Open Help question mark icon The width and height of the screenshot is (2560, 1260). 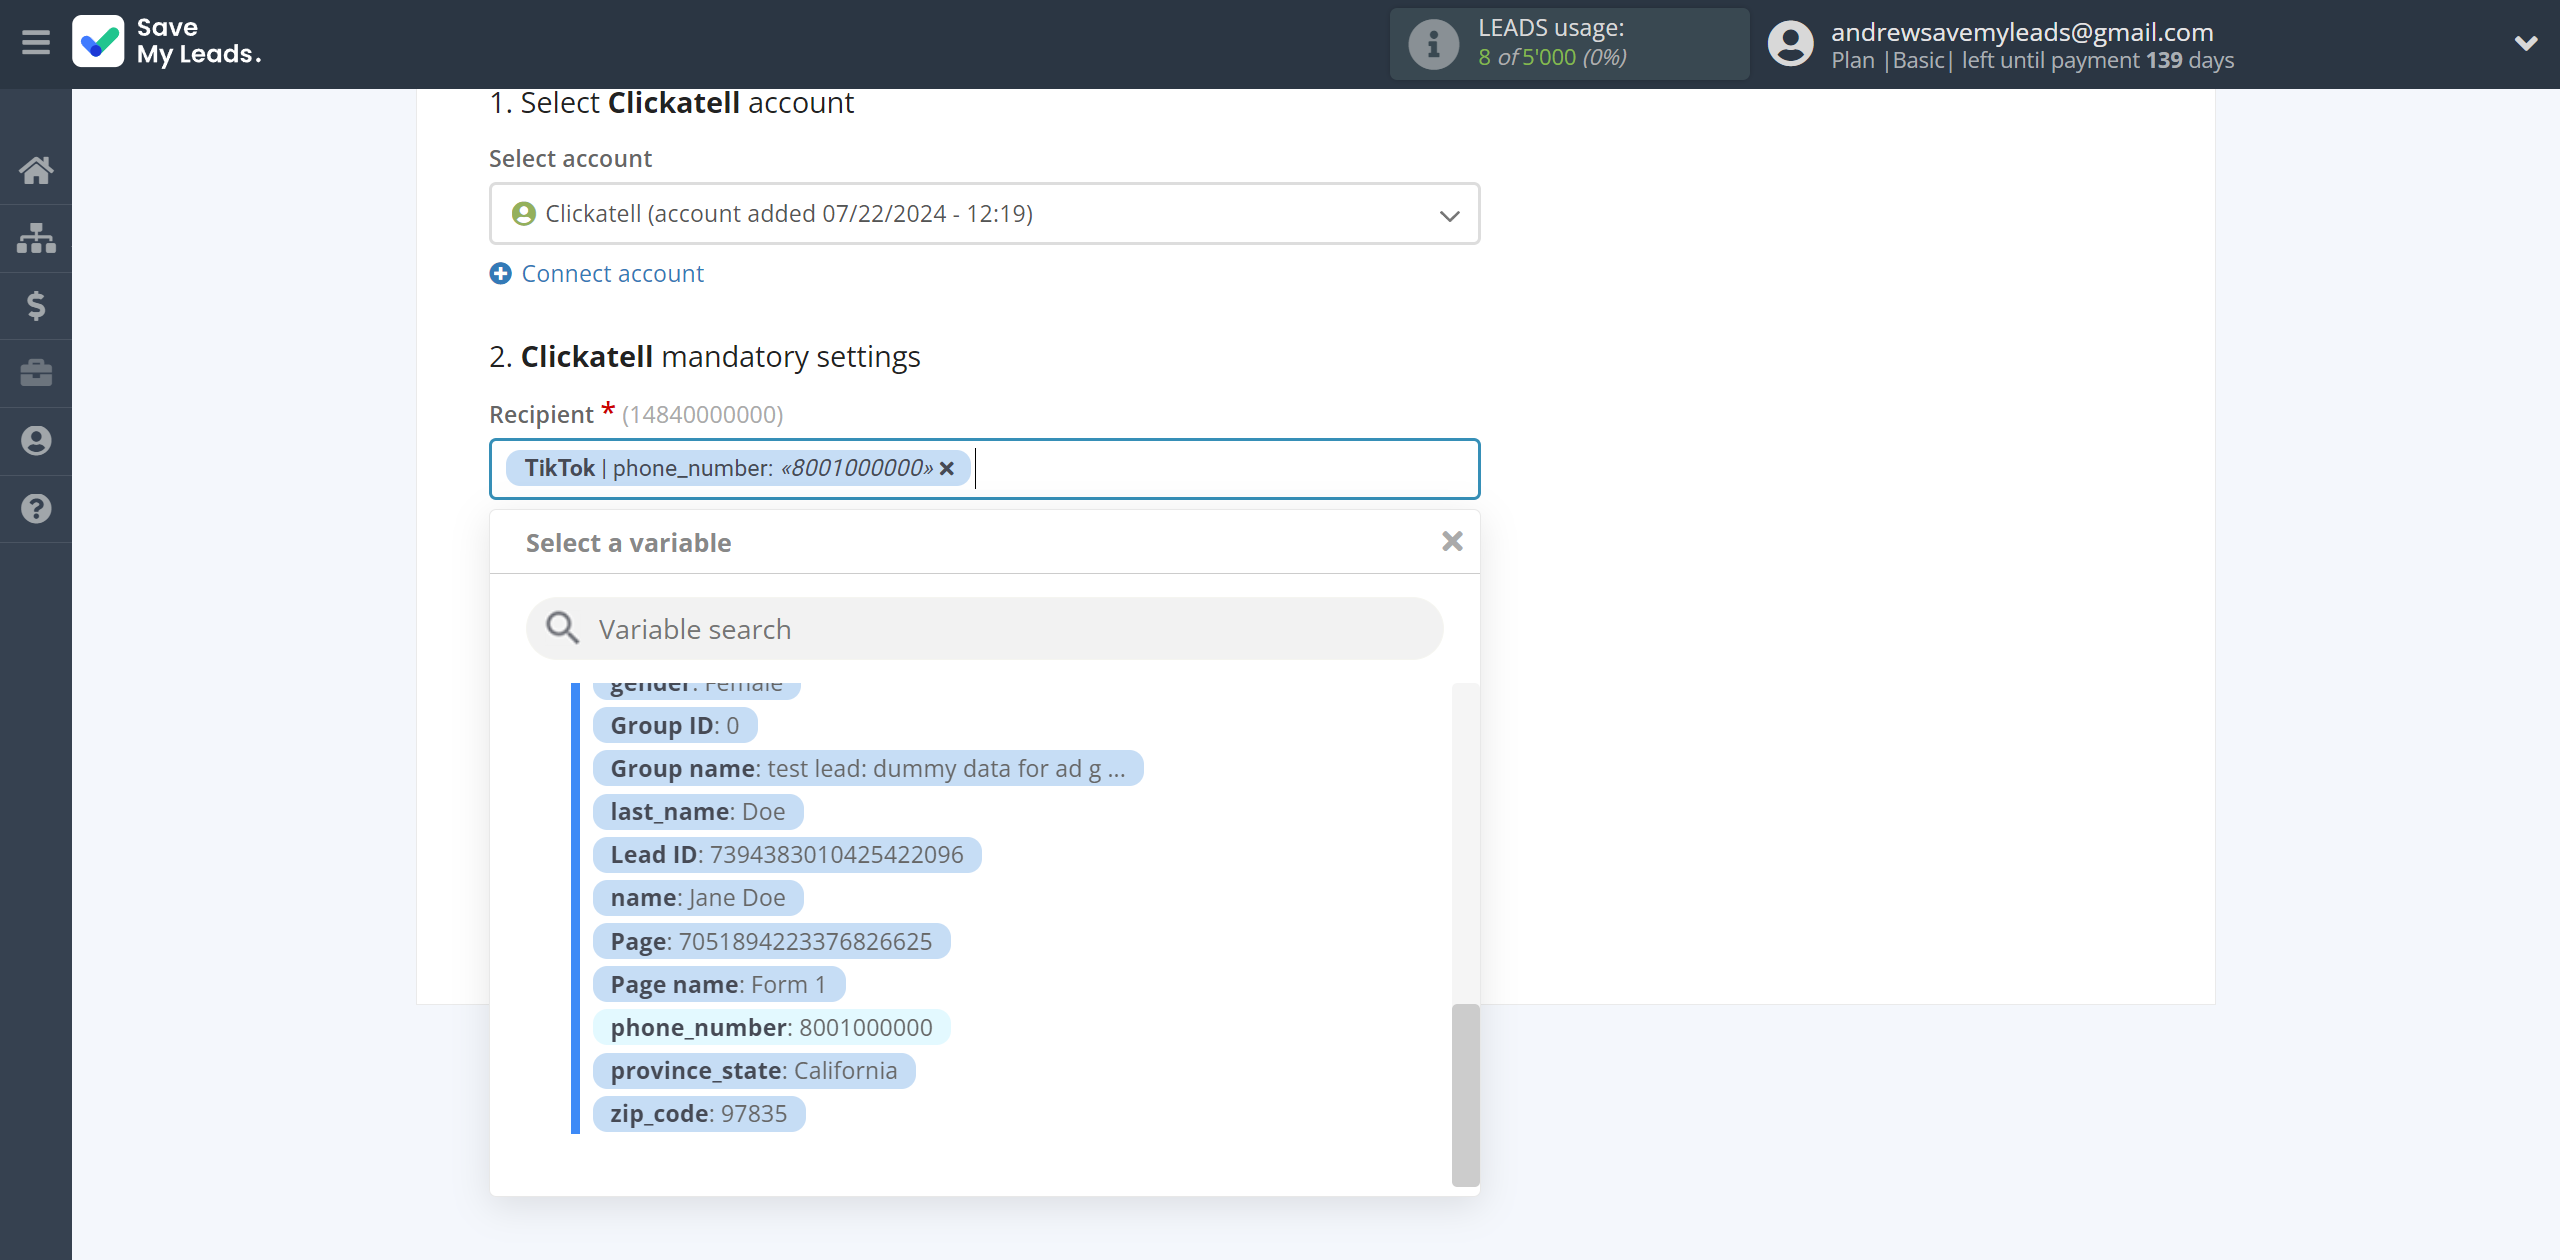pyautogui.click(x=36, y=508)
